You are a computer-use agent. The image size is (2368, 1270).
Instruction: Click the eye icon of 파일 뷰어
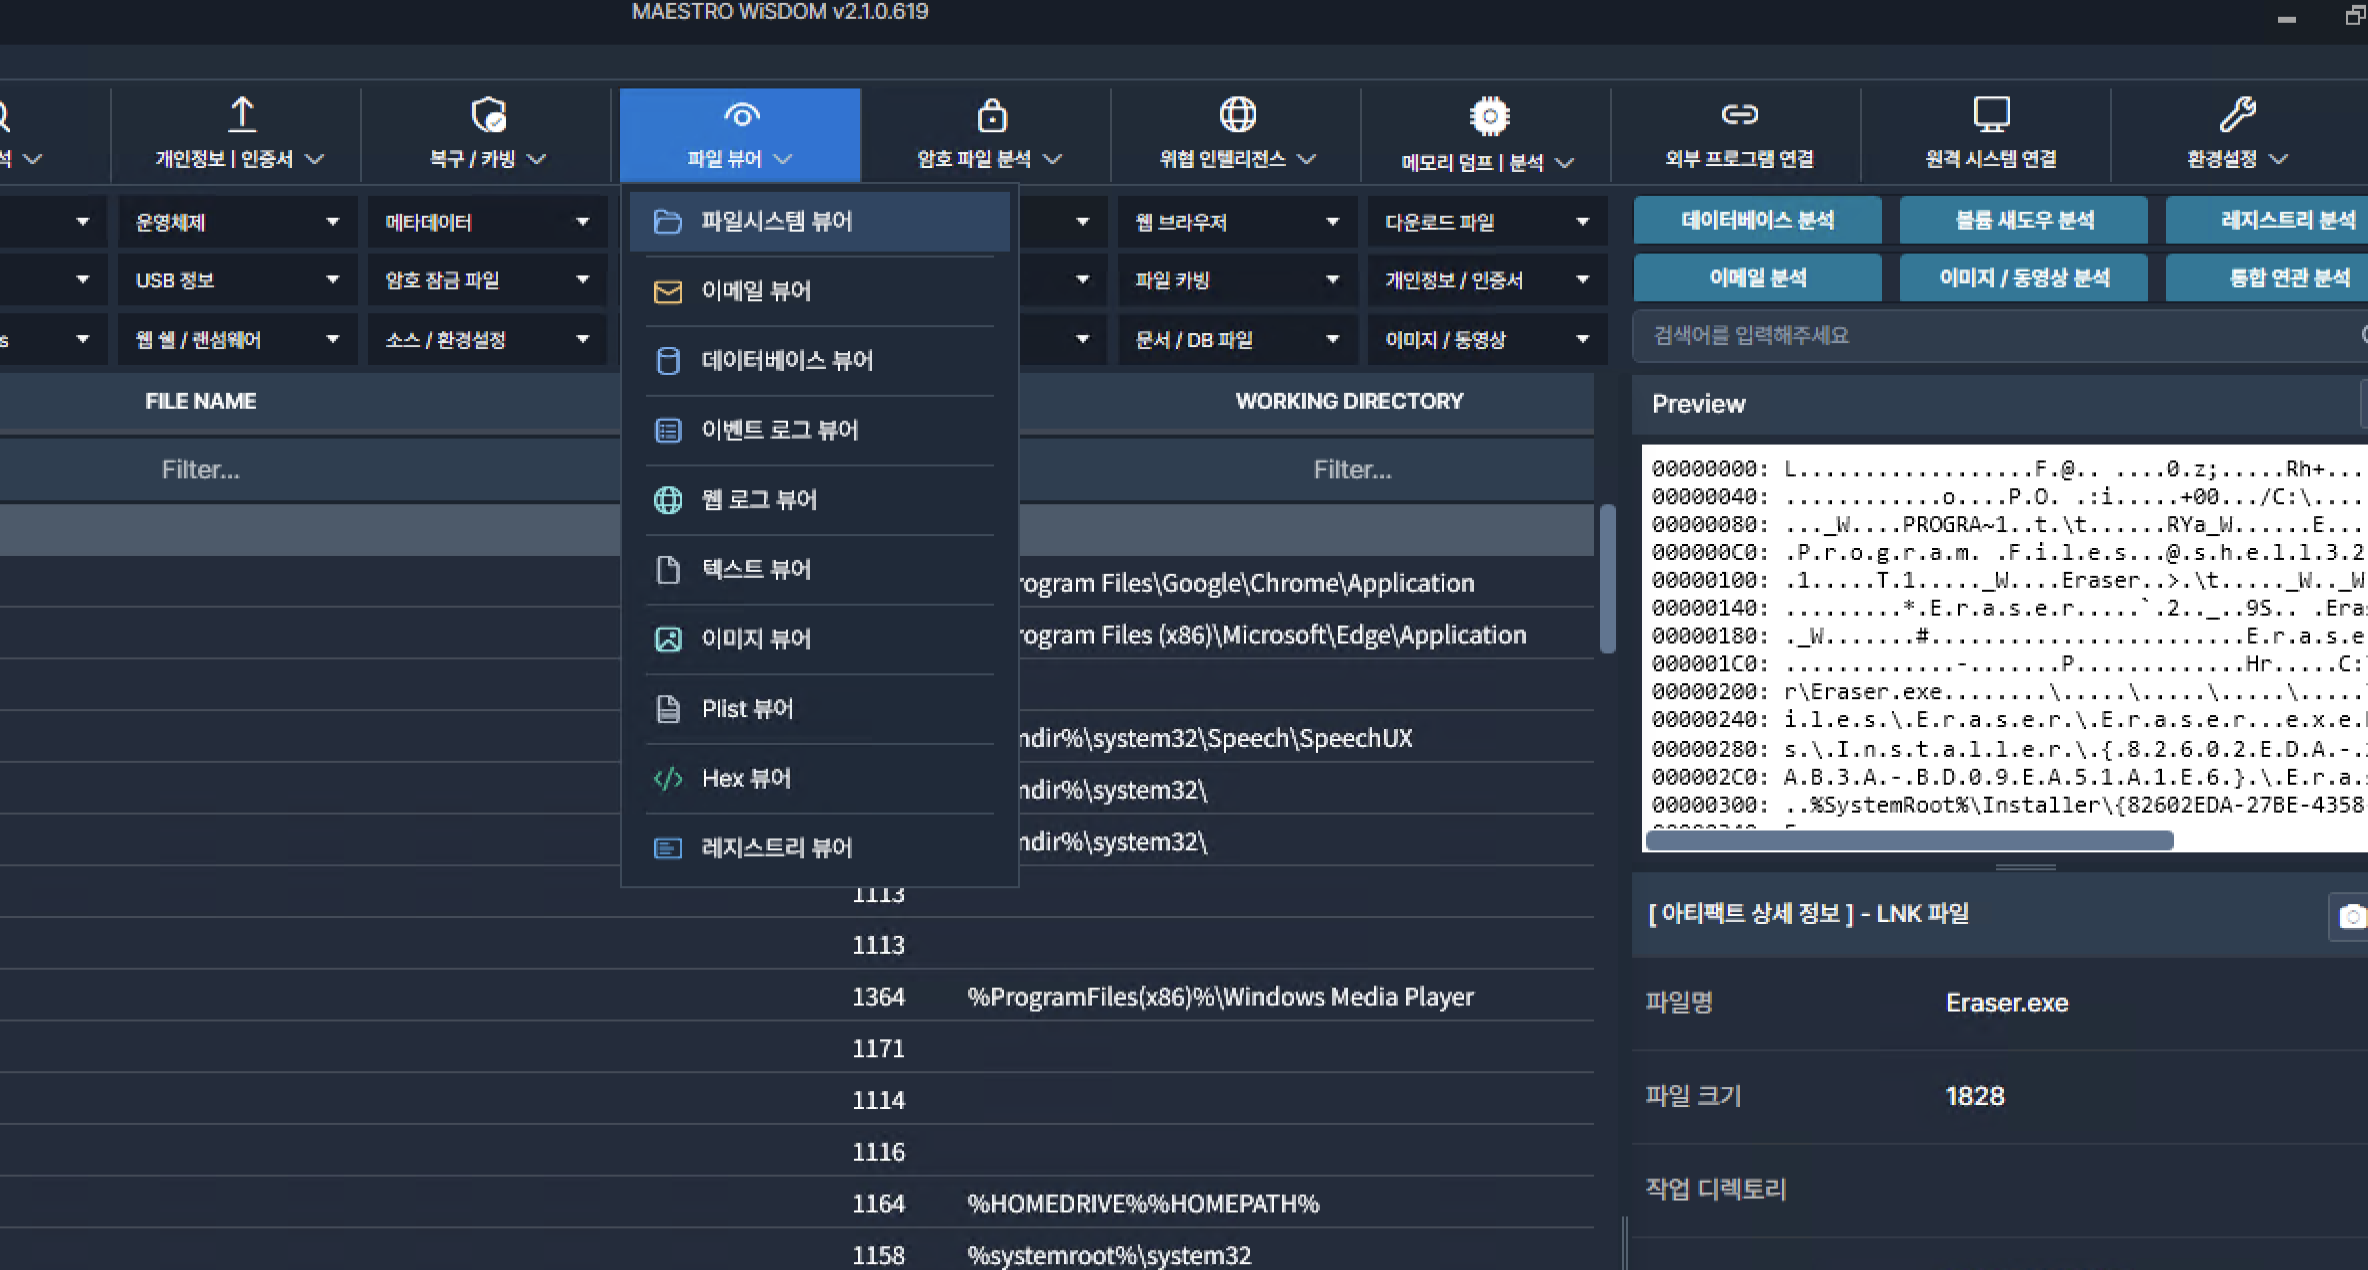click(741, 116)
